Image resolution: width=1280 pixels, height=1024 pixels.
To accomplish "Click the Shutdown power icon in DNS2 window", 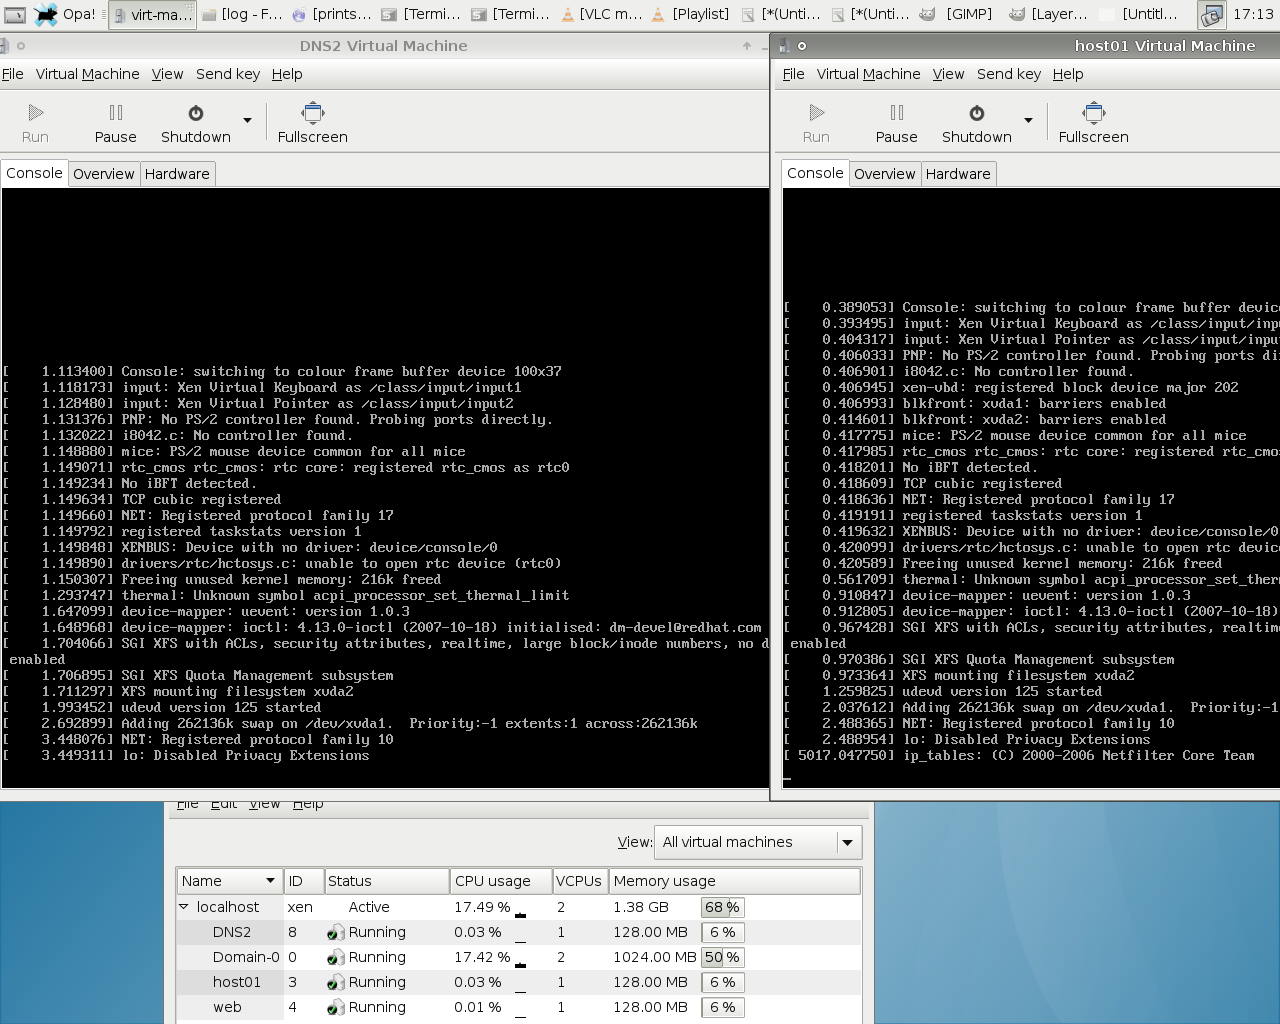I will (x=196, y=113).
